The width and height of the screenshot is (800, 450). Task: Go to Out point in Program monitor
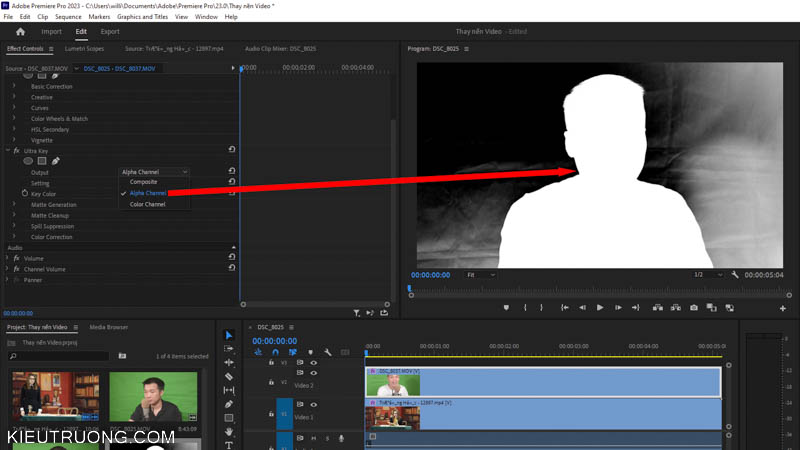tap(635, 308)
